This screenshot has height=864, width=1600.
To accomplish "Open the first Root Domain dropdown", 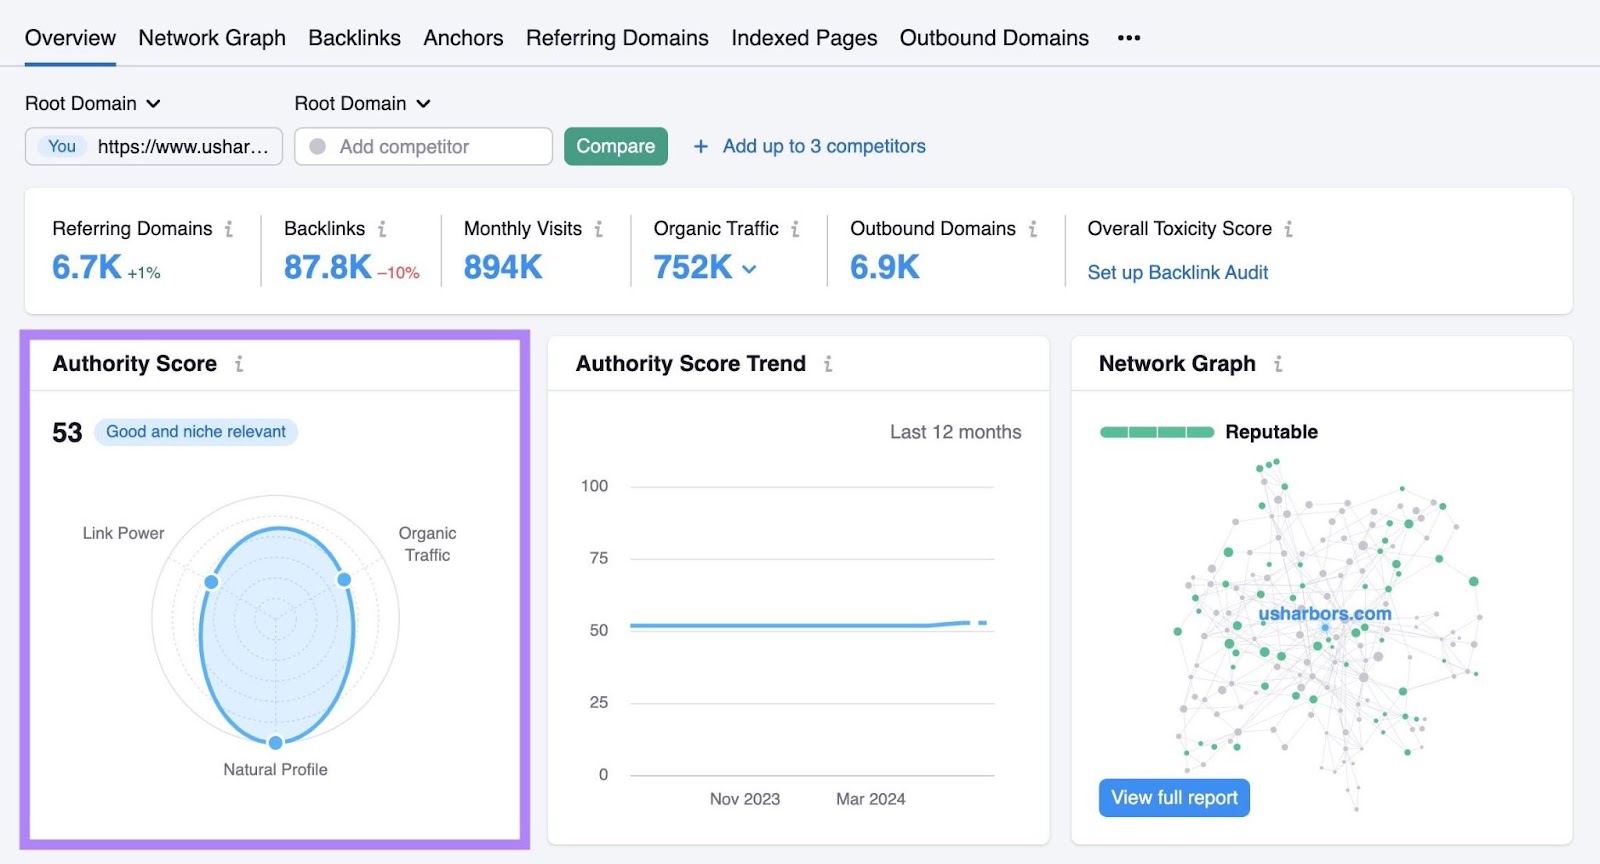I will [x=93, y=104].
